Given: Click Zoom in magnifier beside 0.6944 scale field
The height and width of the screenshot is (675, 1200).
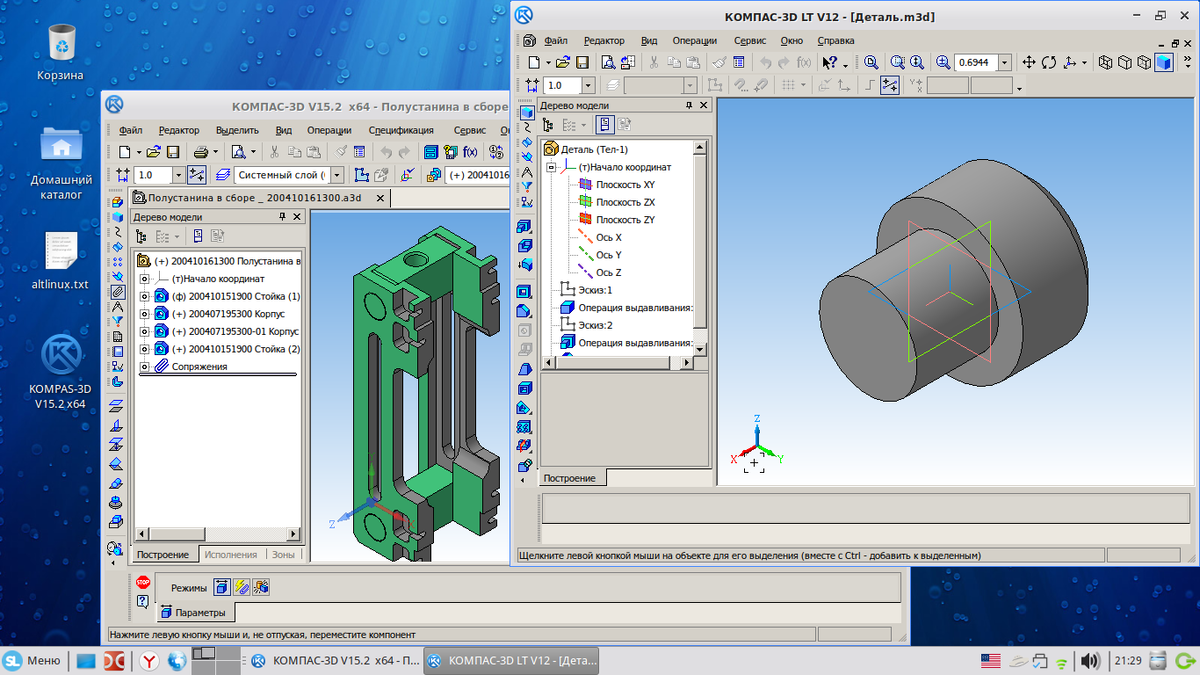Looking at the screenshot, I should click(942, 62).
